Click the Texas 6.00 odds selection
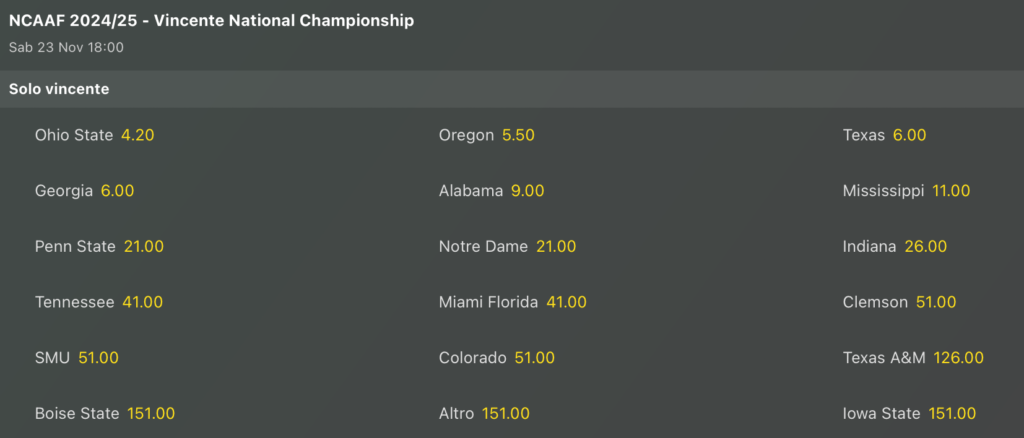The image size is (1024, 438). pyautogui.click(x=884, y=135)
